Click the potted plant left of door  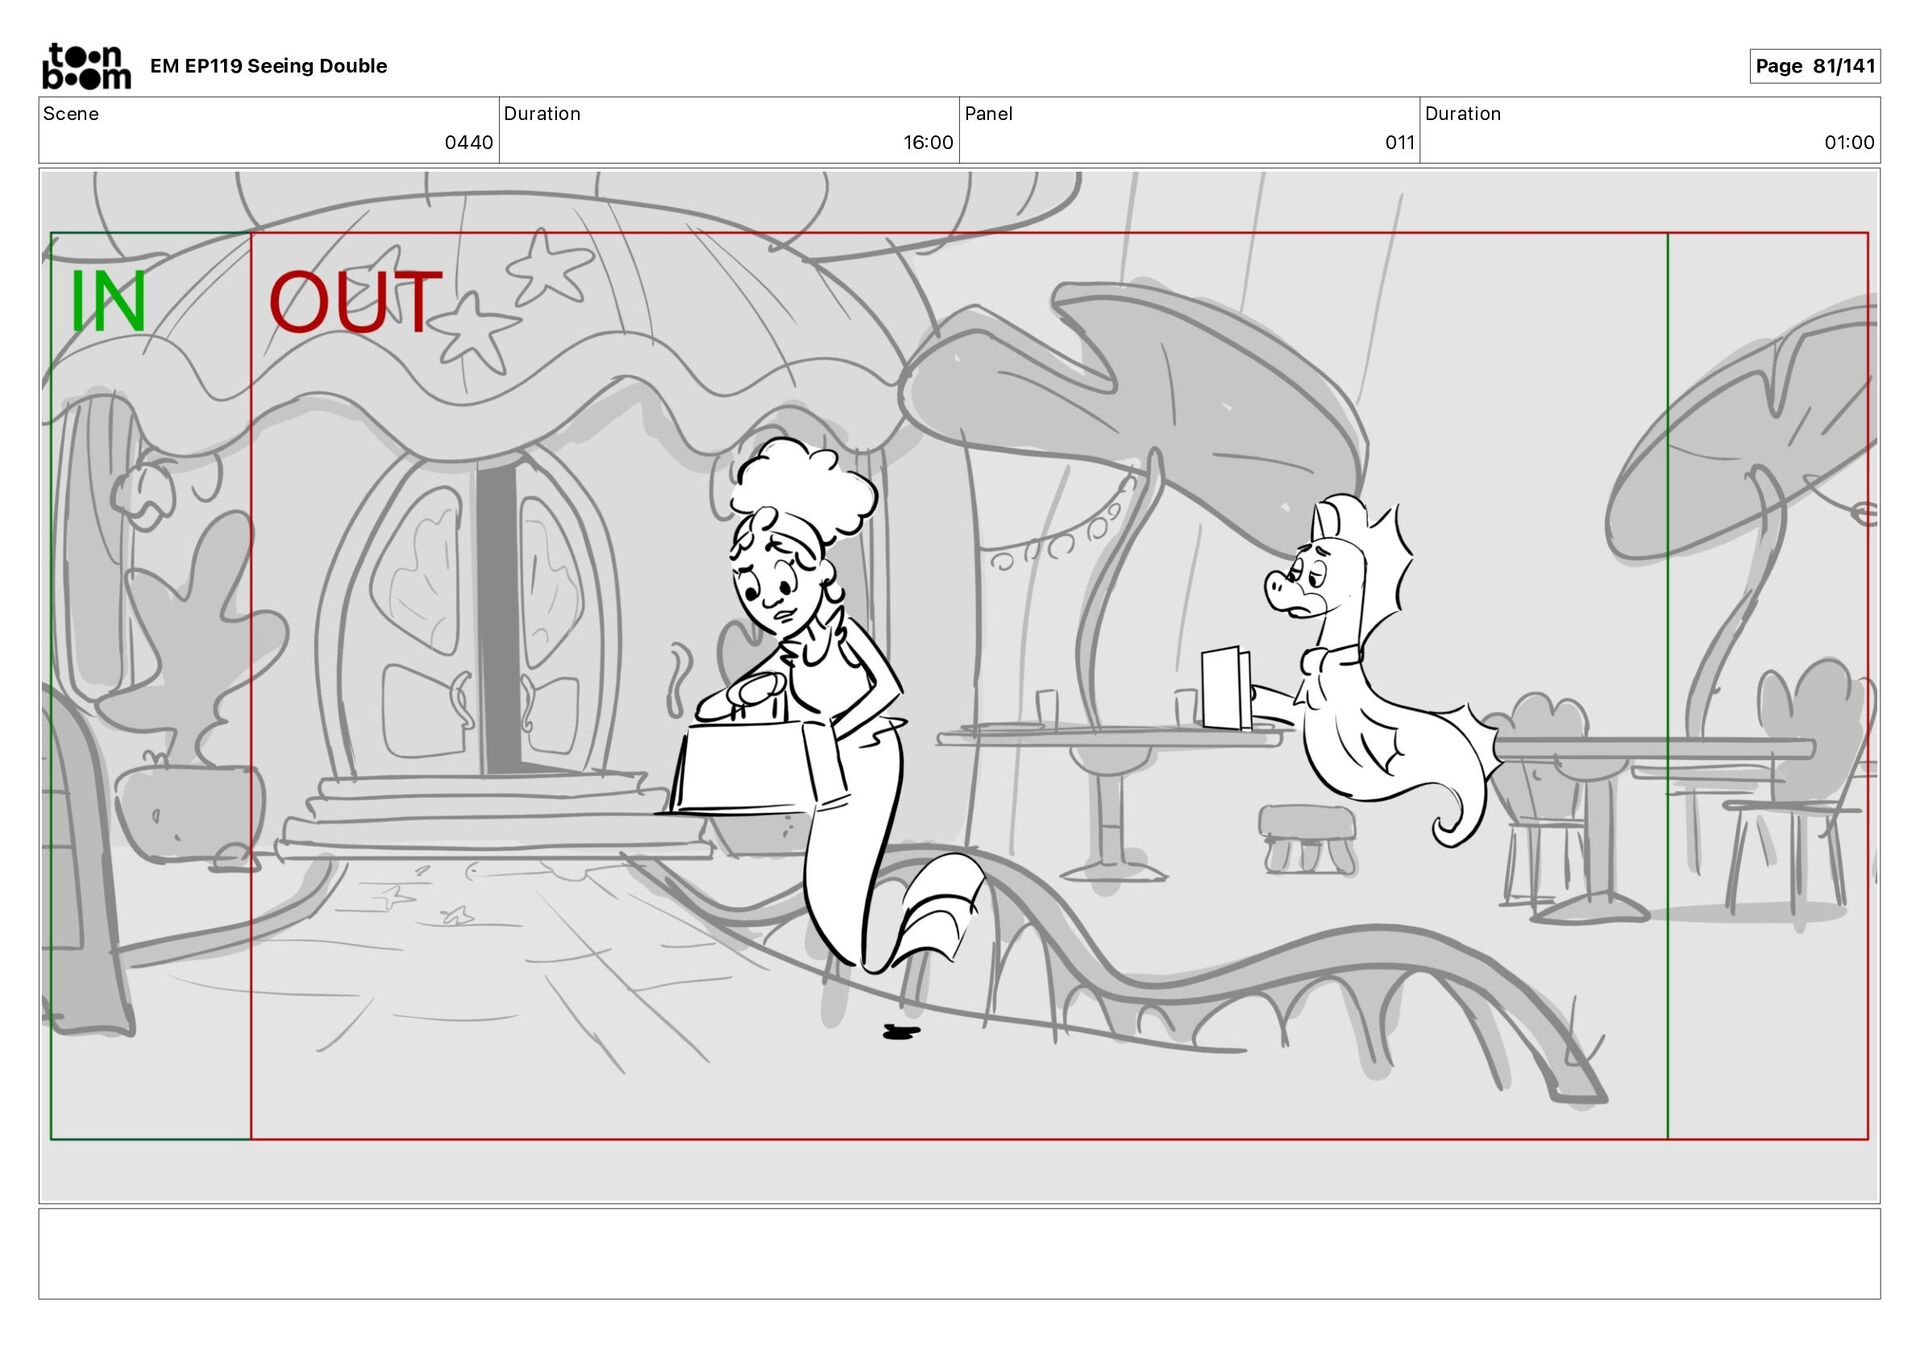(x=192, y=700)
